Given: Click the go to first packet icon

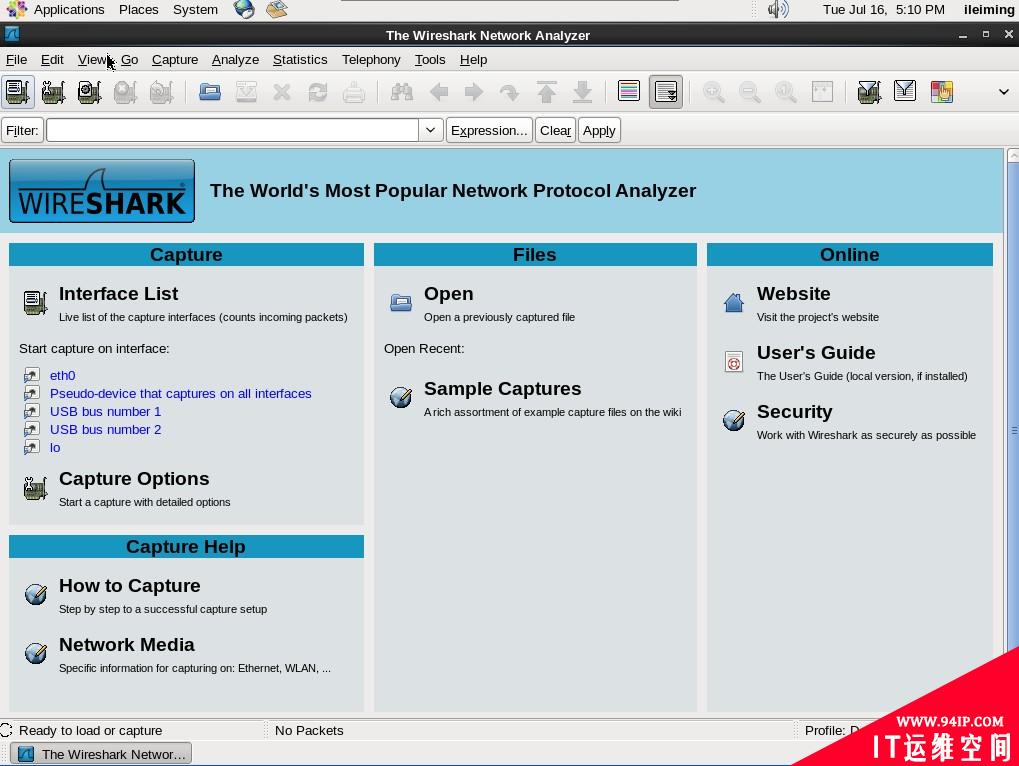Looking at the screenshot, I should (547, 92).
